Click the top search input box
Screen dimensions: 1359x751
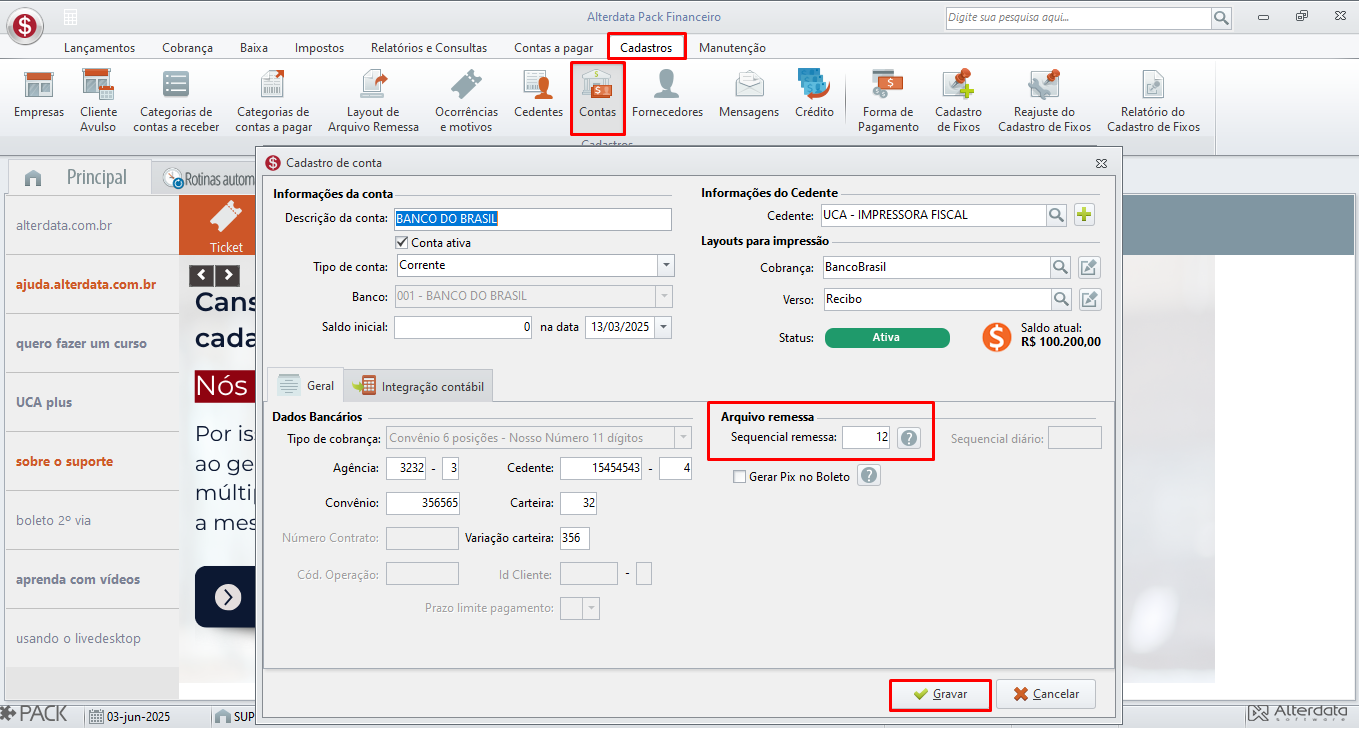point(1078,18)
